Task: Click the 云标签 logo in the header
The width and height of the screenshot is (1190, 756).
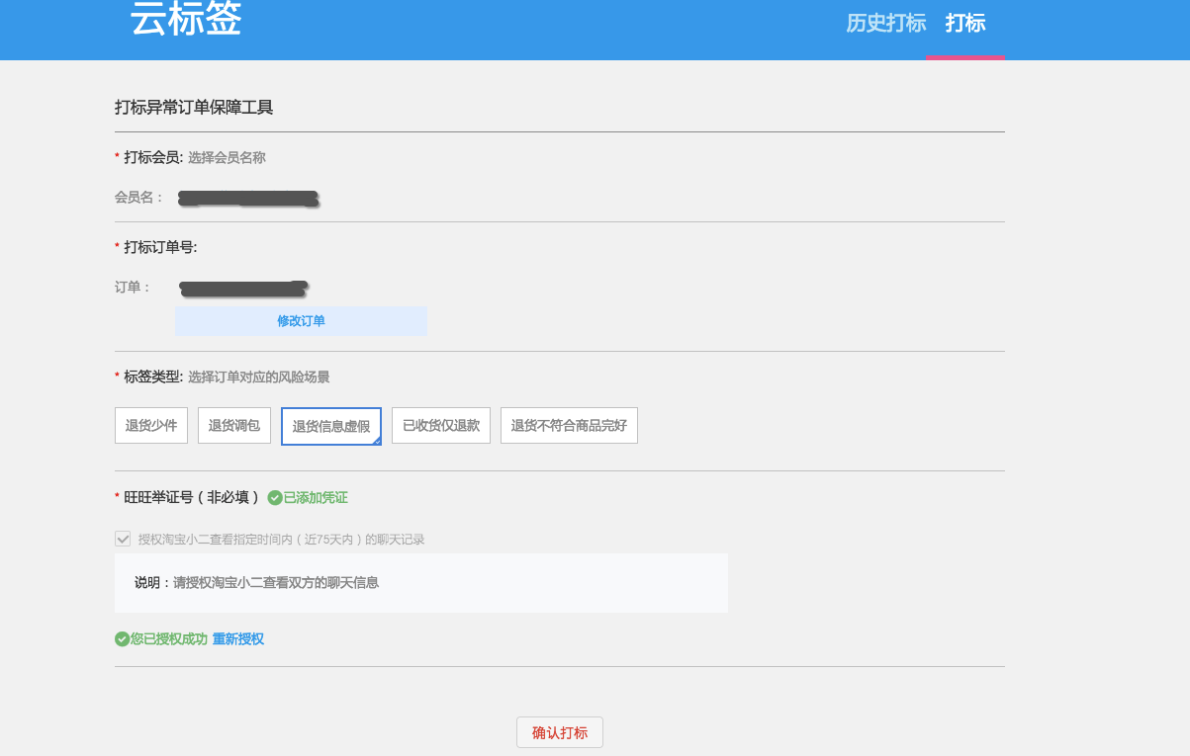Action: coord(185,22)
